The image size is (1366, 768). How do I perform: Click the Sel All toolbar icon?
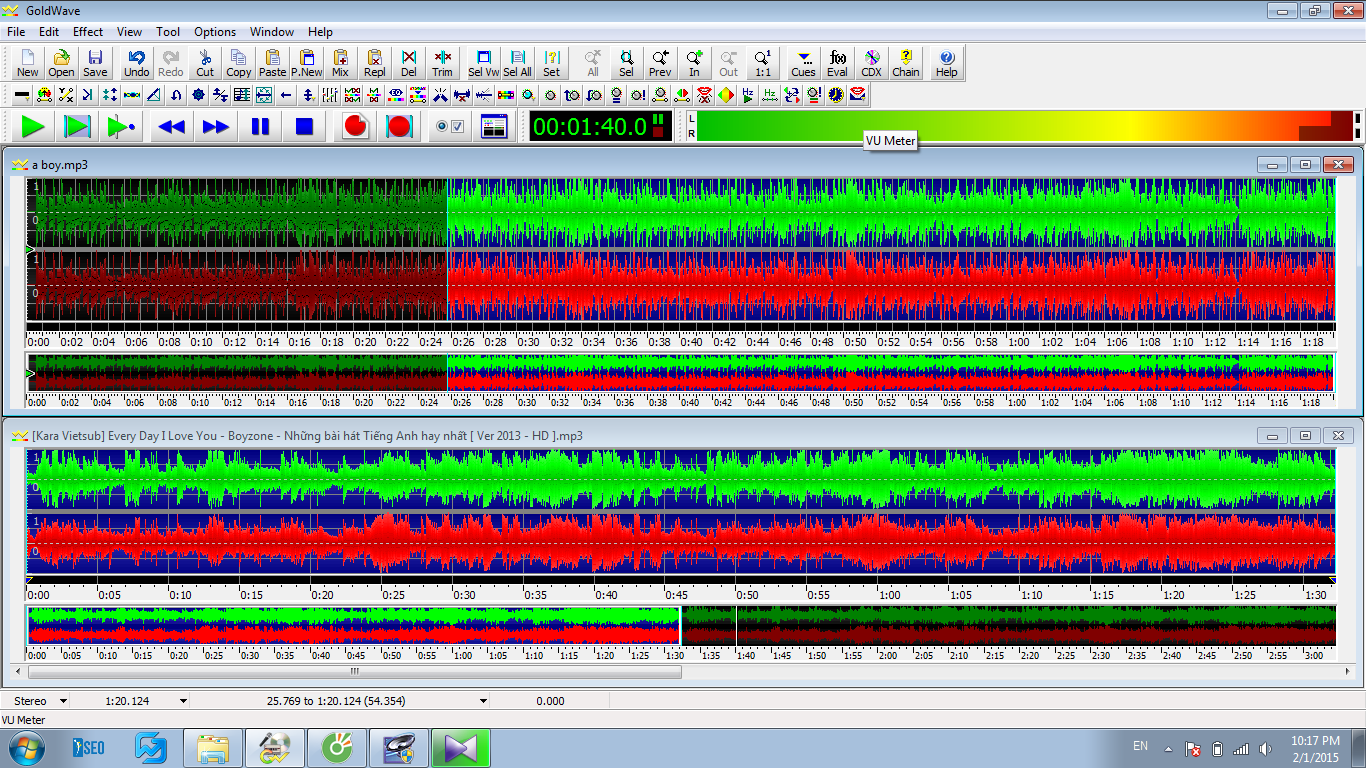tap(517, 63)
